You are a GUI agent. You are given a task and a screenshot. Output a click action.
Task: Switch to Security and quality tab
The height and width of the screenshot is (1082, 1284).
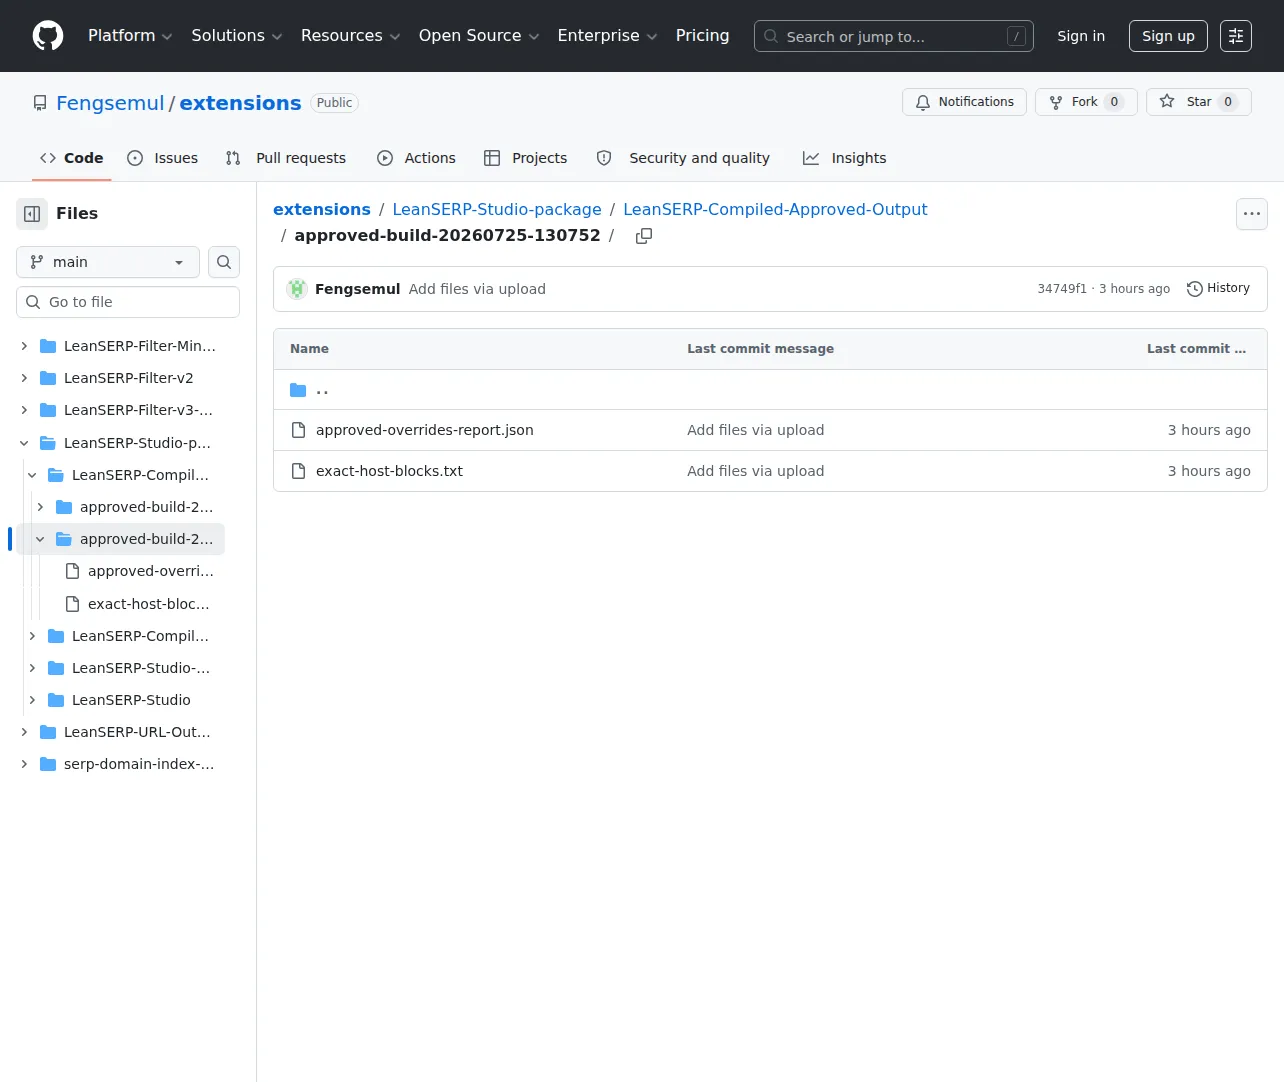(683, 158)
